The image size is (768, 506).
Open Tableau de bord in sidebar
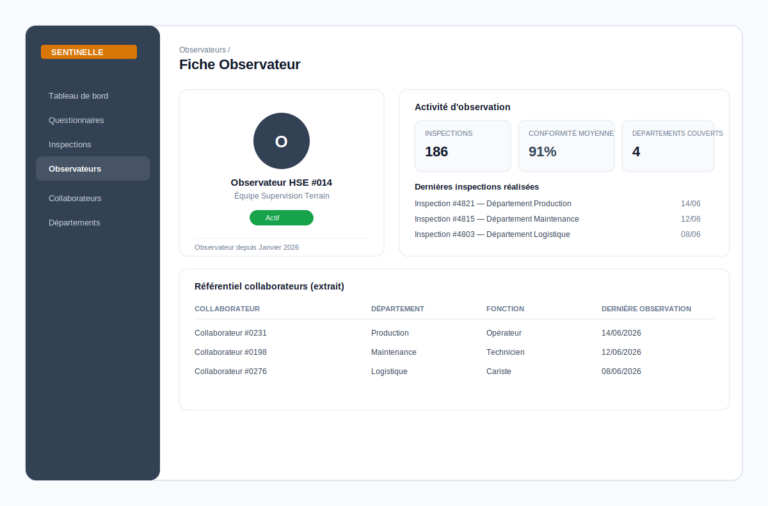tap(78, 96)
